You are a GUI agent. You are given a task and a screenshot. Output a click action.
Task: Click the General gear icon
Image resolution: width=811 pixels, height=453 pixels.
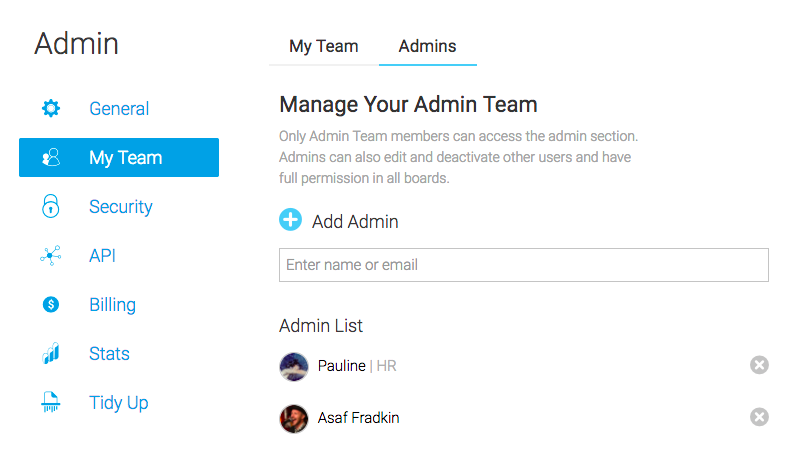(x=51, y=109)
